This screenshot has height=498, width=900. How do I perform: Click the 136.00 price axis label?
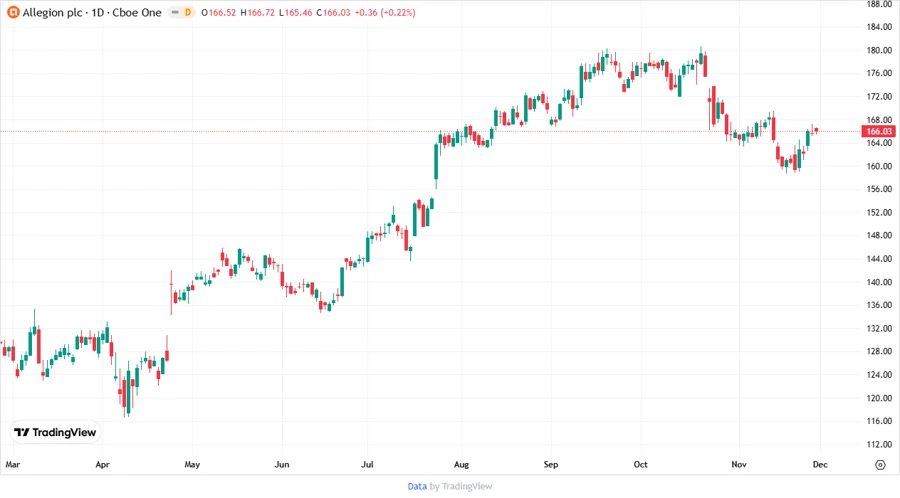pyautogui.click(x=879, y=305)
